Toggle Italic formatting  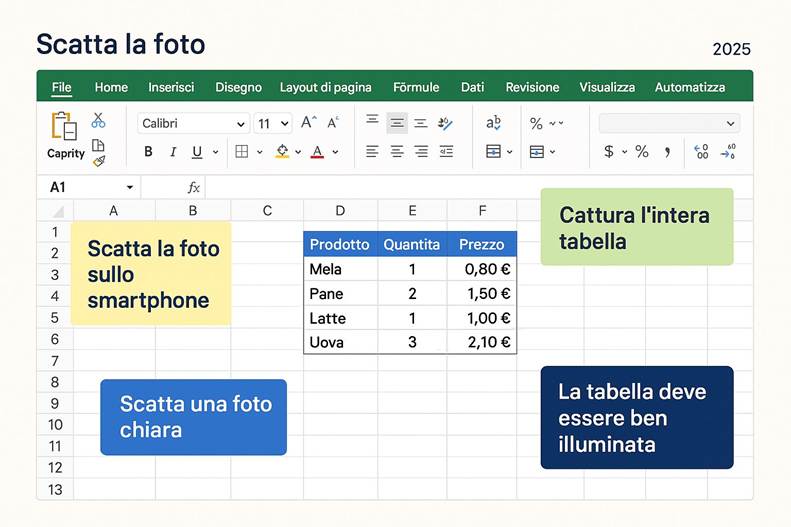(173, 152)
